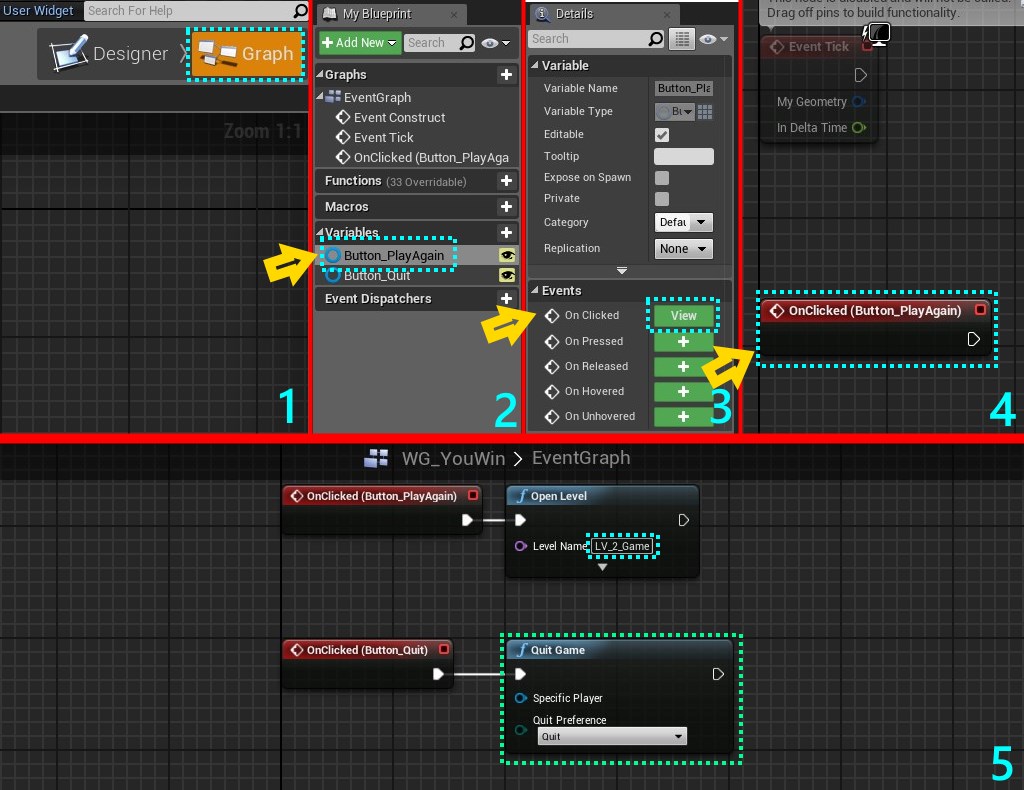Open Details view options eye menu
Screen dimensions: 1024x790
[x=712, y=40]
